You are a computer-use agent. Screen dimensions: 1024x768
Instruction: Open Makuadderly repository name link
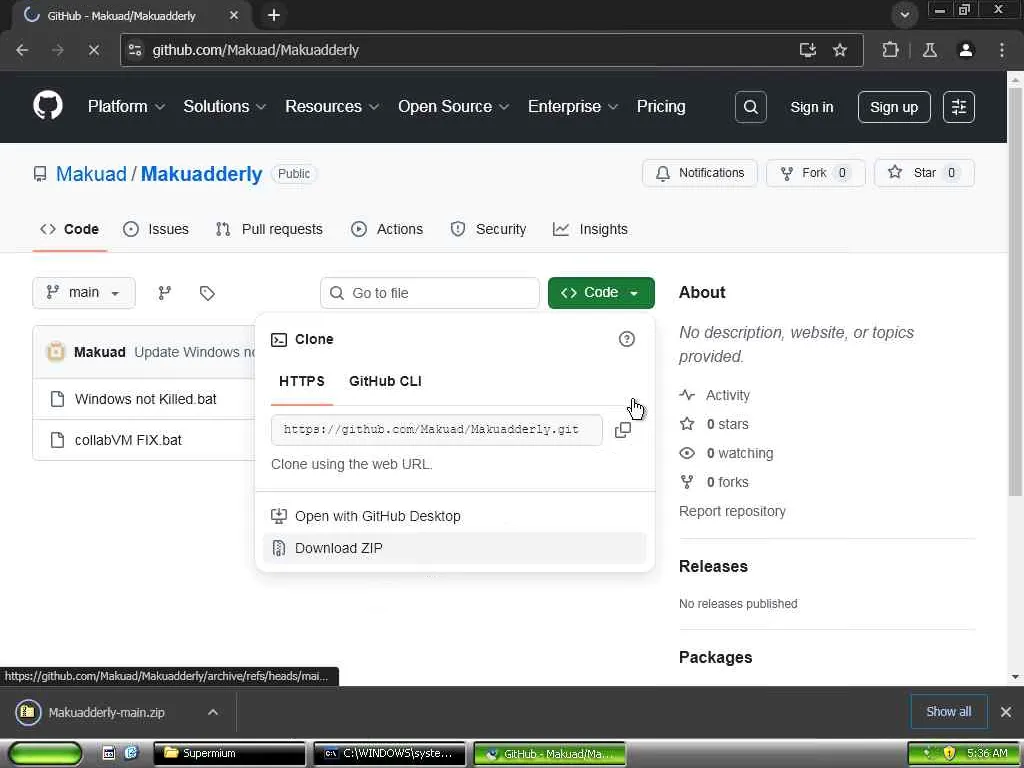coord(202,174)
